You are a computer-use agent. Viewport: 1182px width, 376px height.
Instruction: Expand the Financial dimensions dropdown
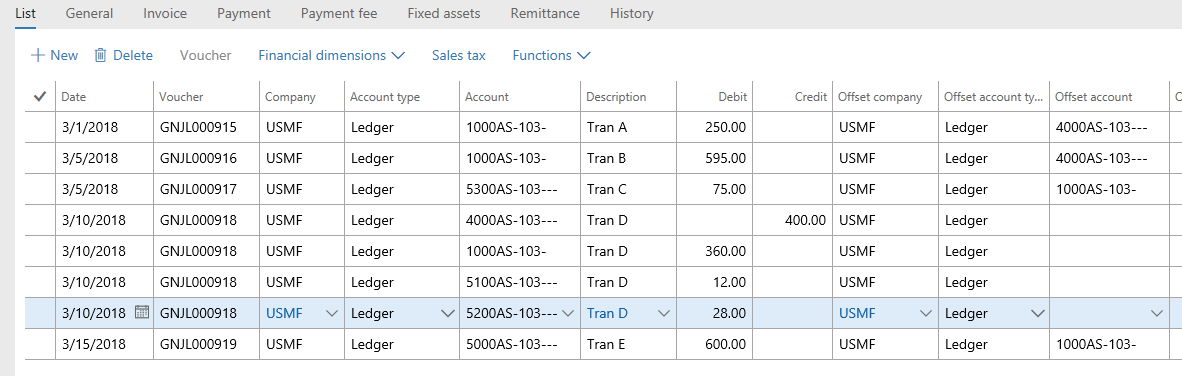point(332,55)
